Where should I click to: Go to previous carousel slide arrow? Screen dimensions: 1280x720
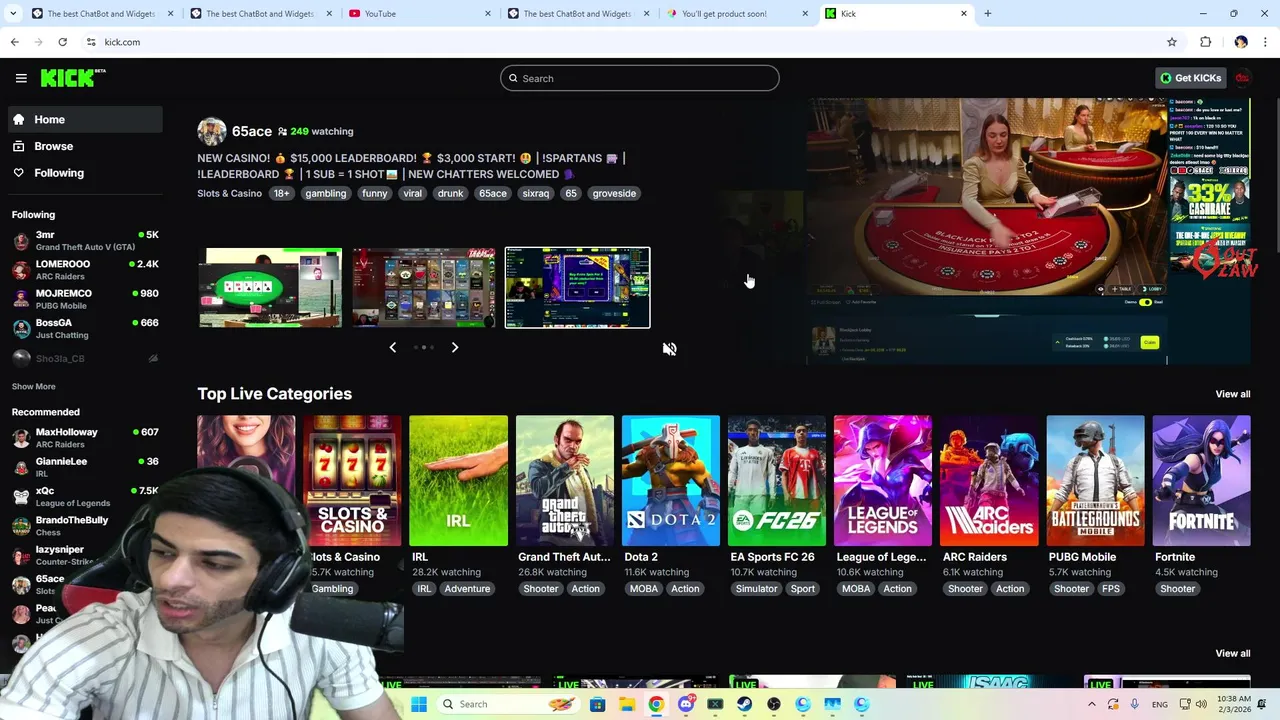click(392, 347)
